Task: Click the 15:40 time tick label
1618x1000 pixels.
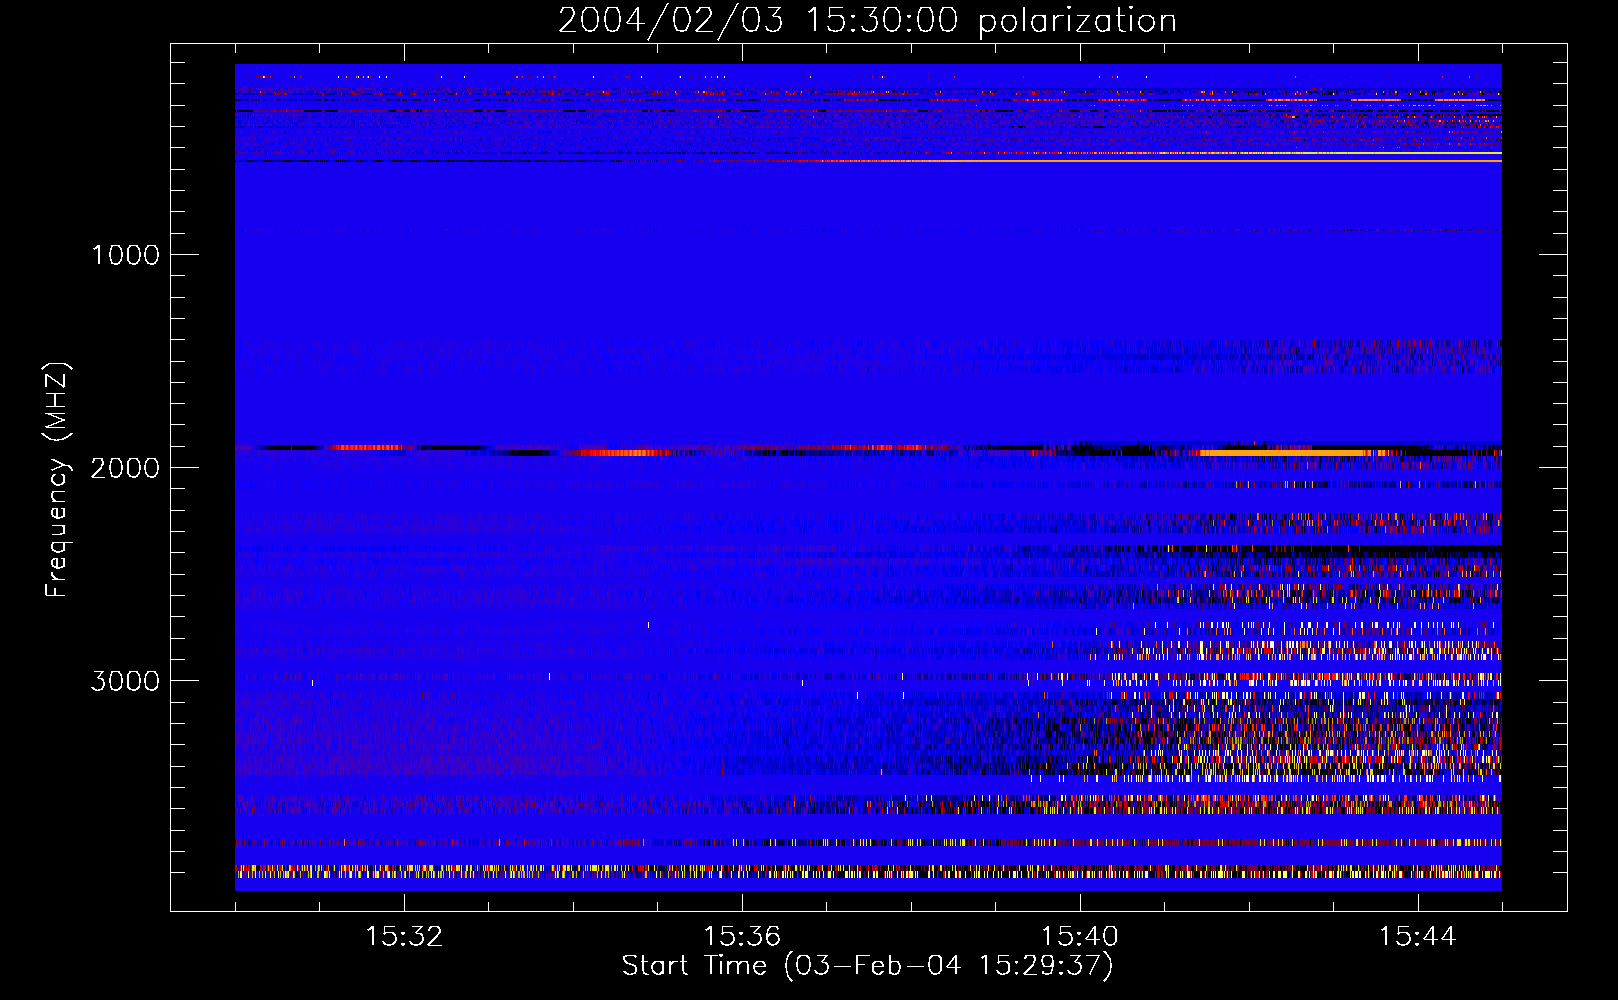Action: pyautogui.click(x=1080, y=937)
